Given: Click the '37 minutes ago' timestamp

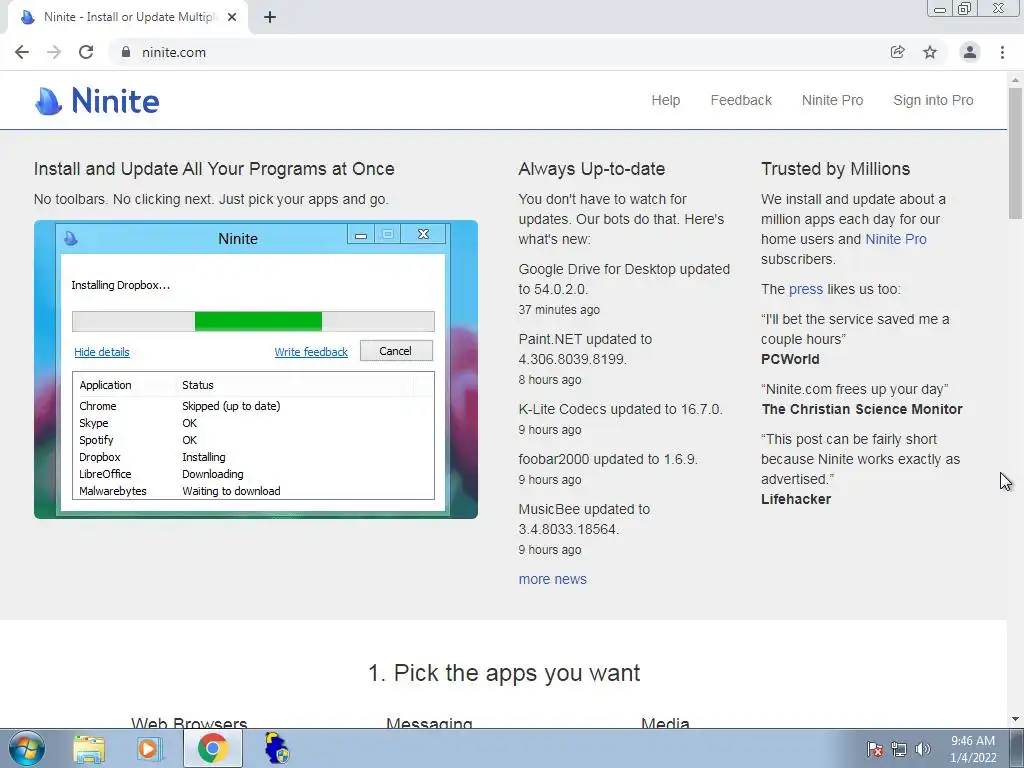Looking at the screenshot, I should [559, 310].
